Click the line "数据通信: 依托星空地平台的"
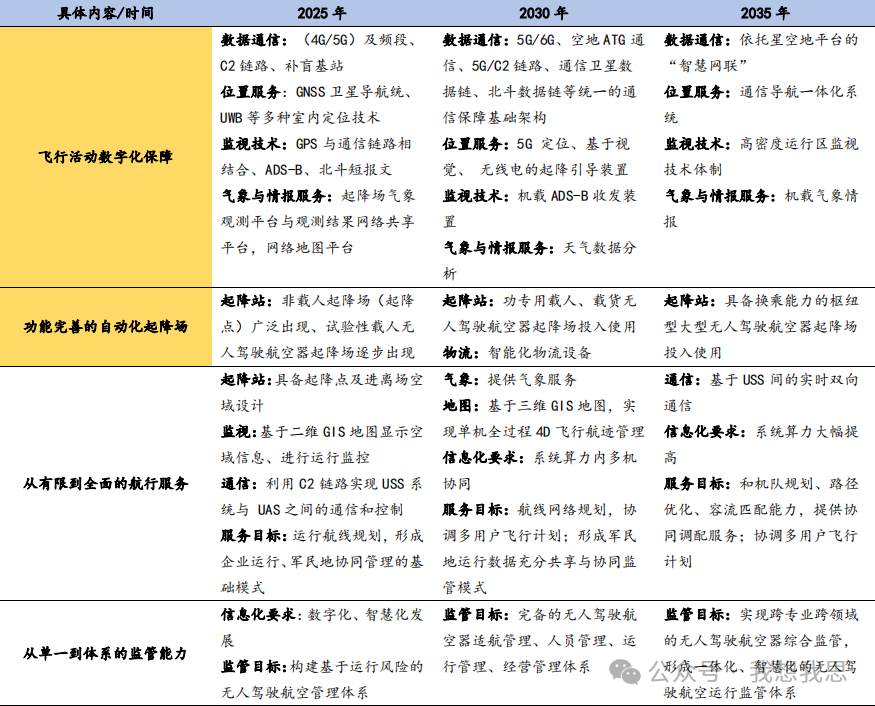This screenshot has width=875, height=706. [761, 40]
